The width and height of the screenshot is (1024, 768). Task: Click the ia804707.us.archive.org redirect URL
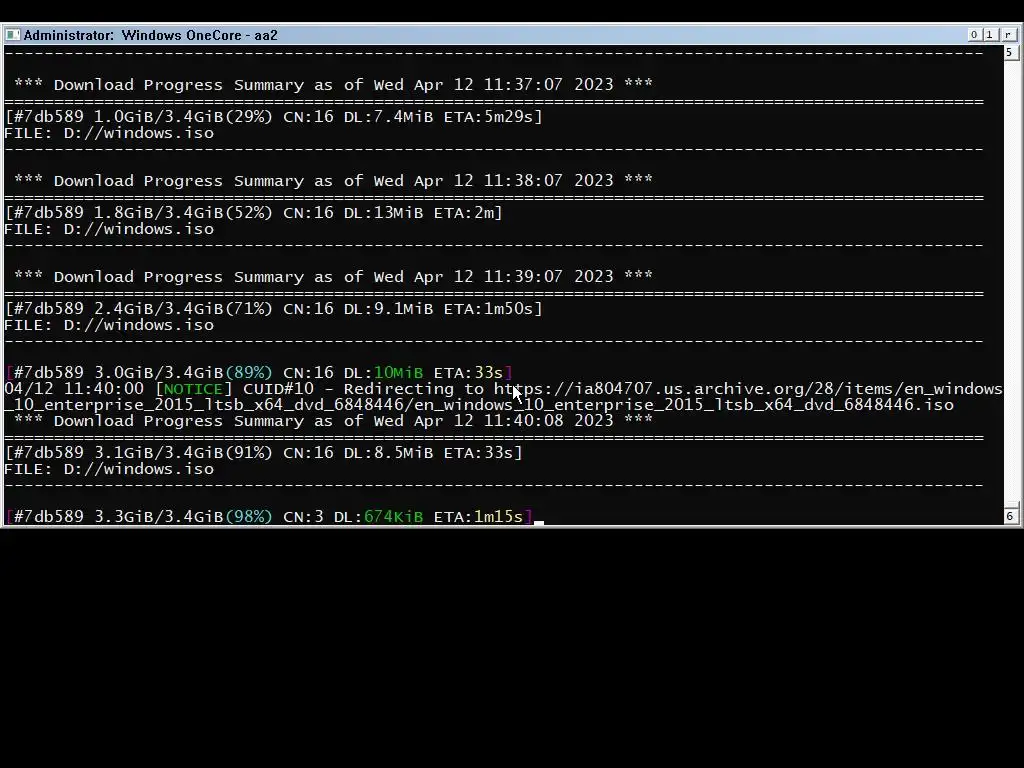click(x=748, y=389)
